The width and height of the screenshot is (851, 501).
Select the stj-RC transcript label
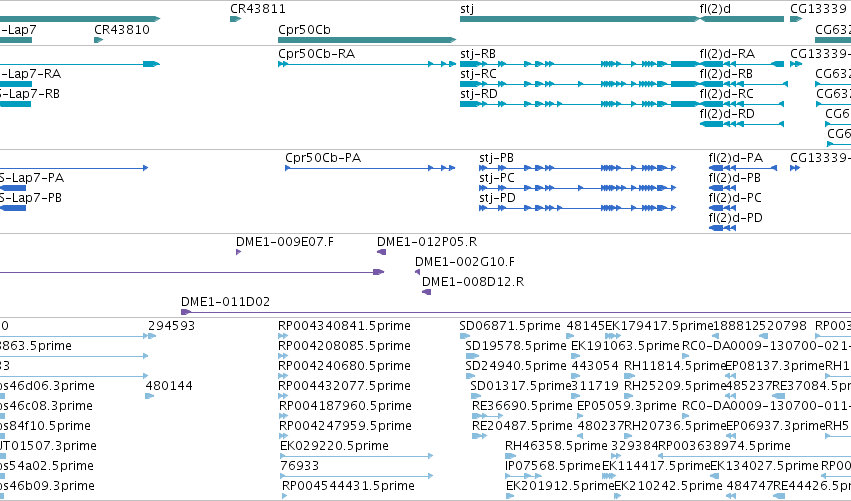click(x=478, y=74)
